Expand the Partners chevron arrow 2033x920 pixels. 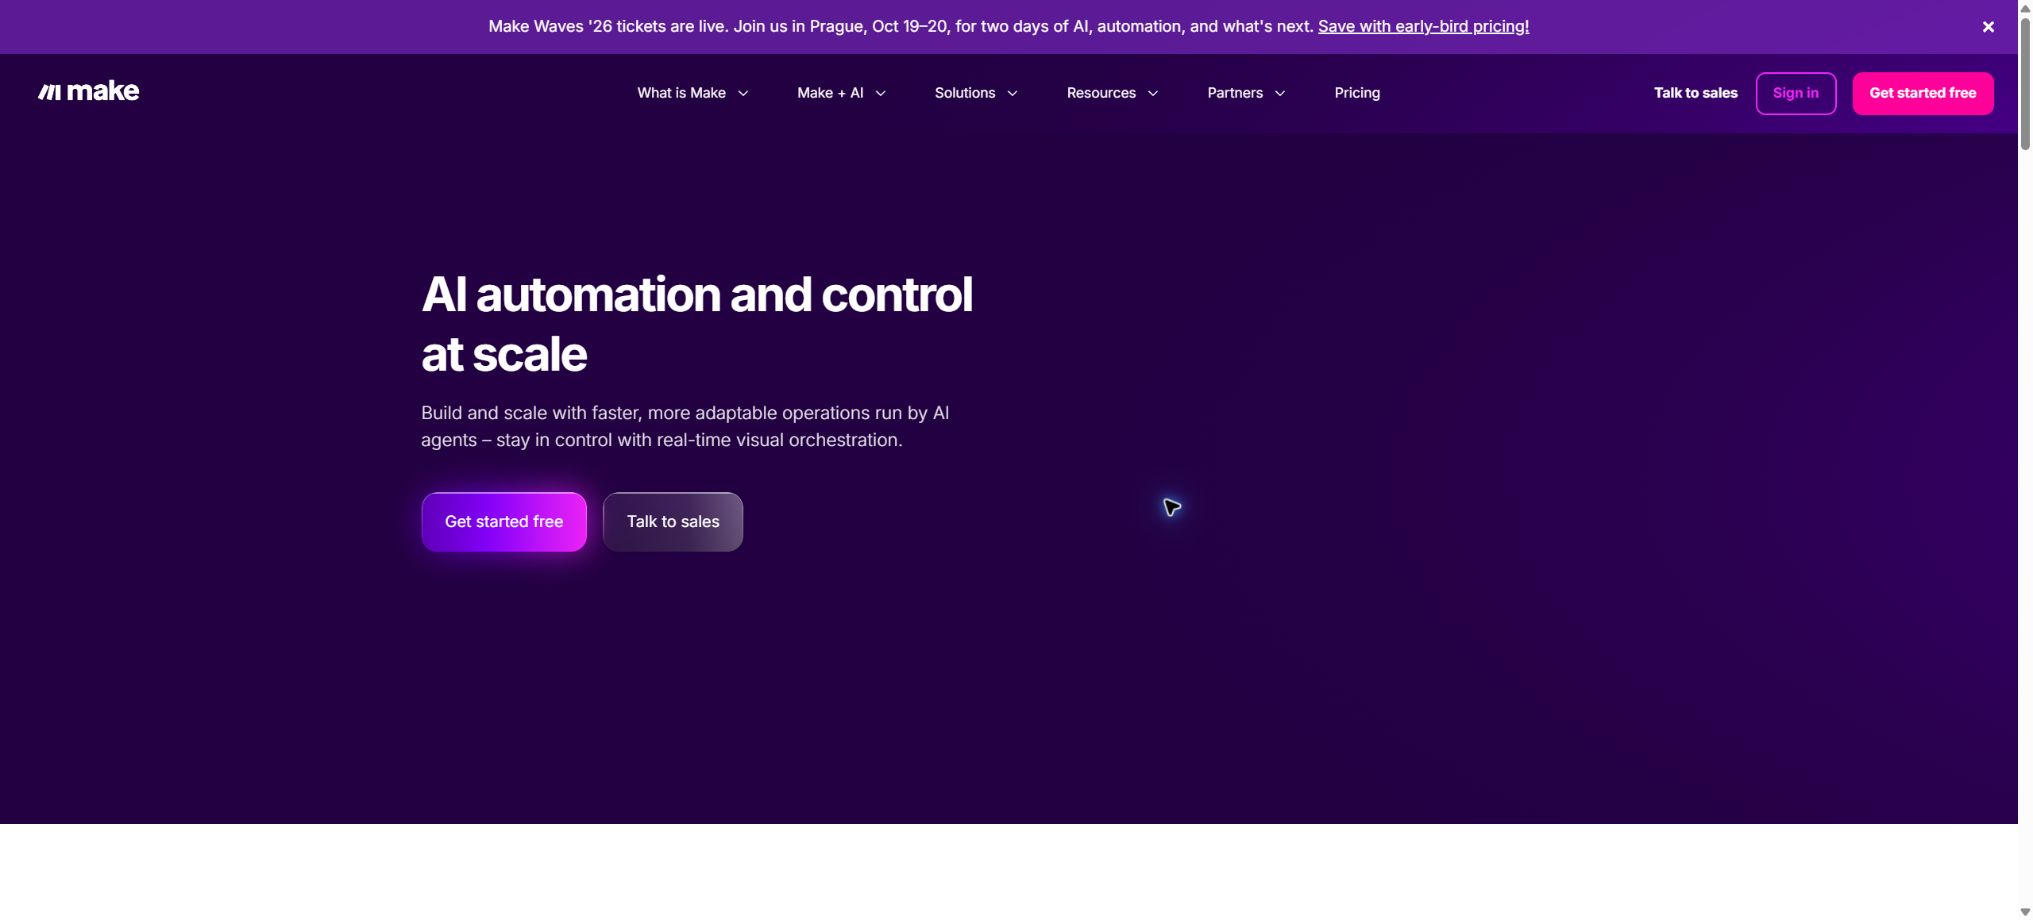(x=1280, y=93)
